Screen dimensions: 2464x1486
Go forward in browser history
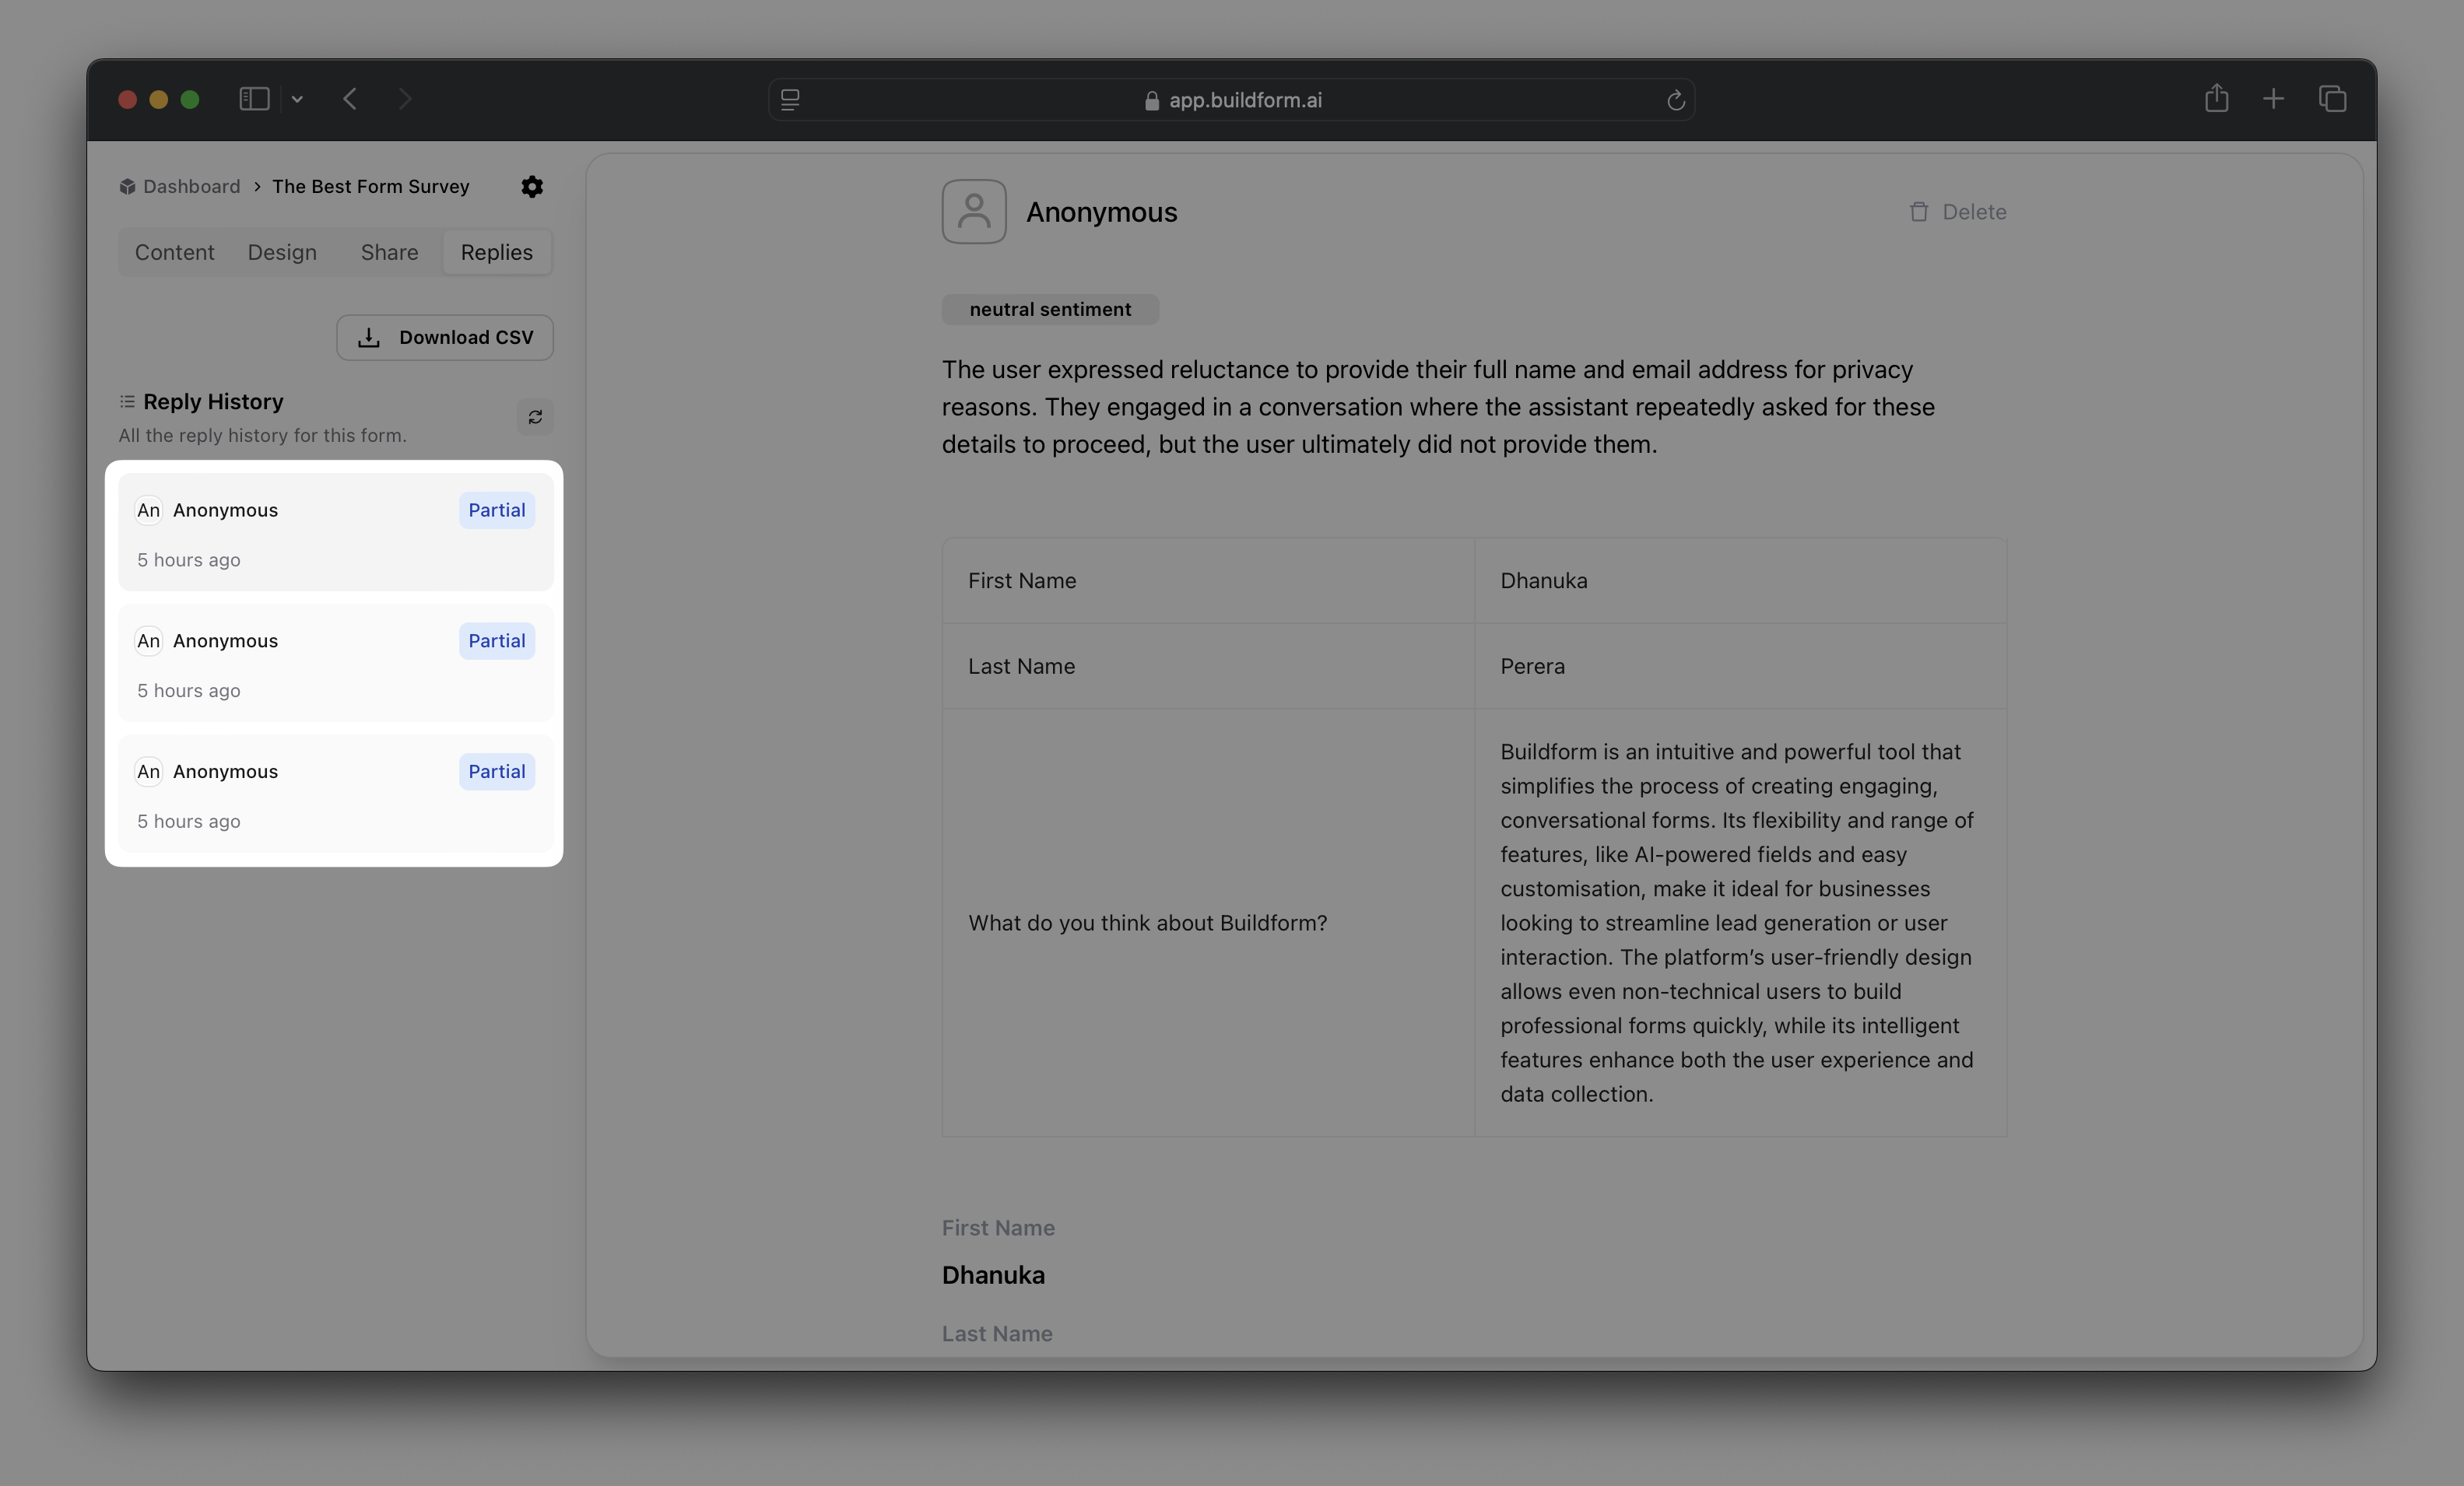(404, 99)
